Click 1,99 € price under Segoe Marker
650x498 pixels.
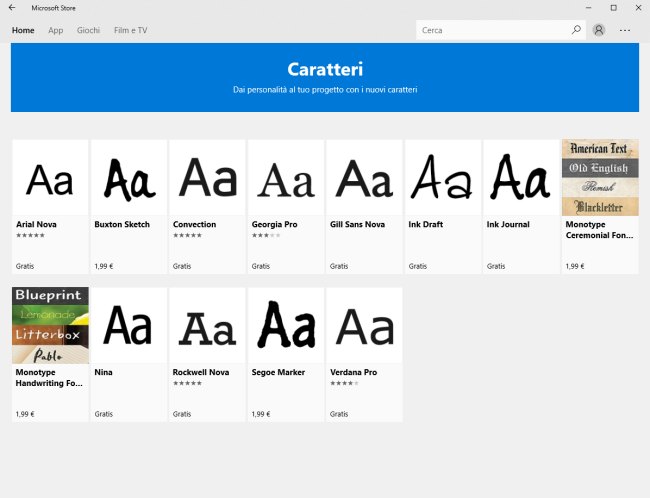coord(261,414)
